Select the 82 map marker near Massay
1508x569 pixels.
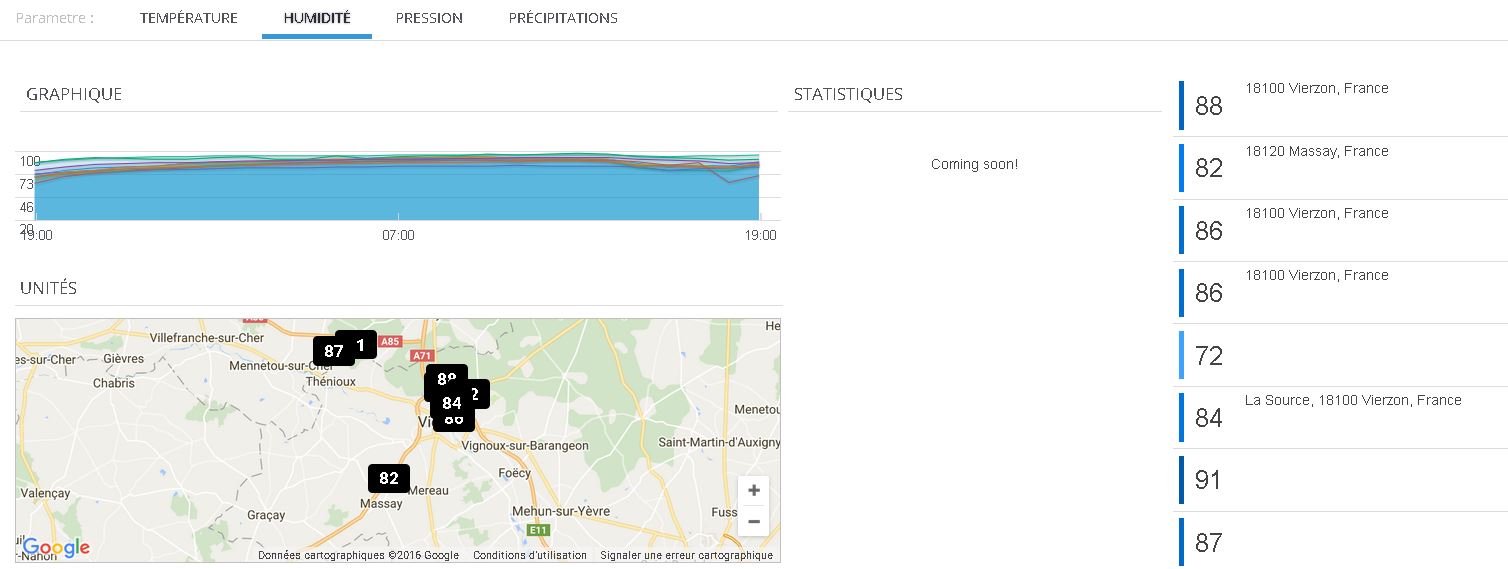389,479
